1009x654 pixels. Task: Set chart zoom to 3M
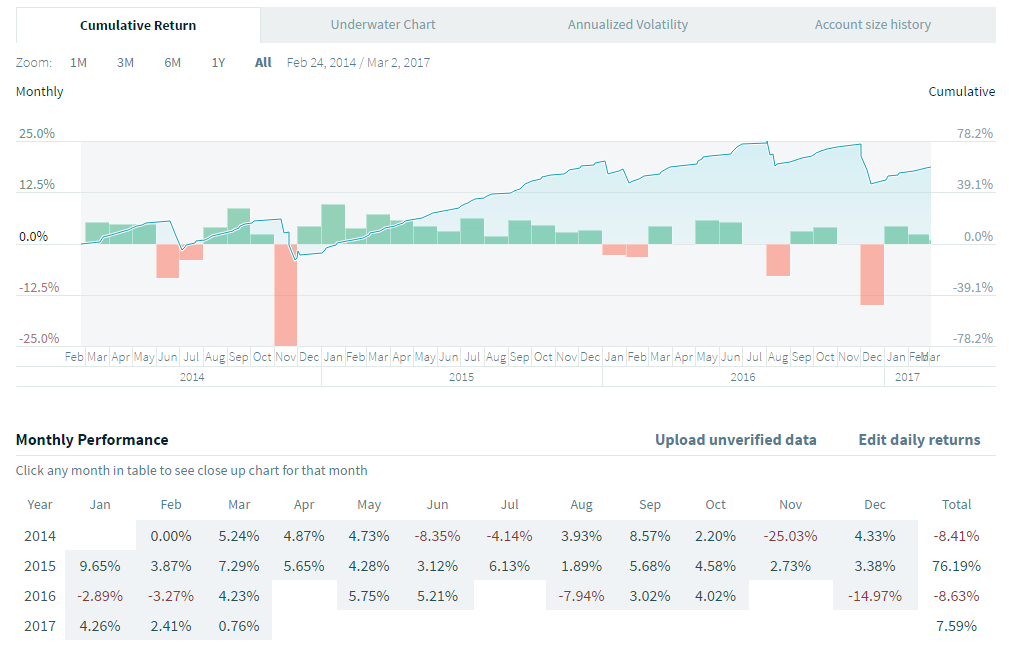pyautogui.click(x=125, y=63)
